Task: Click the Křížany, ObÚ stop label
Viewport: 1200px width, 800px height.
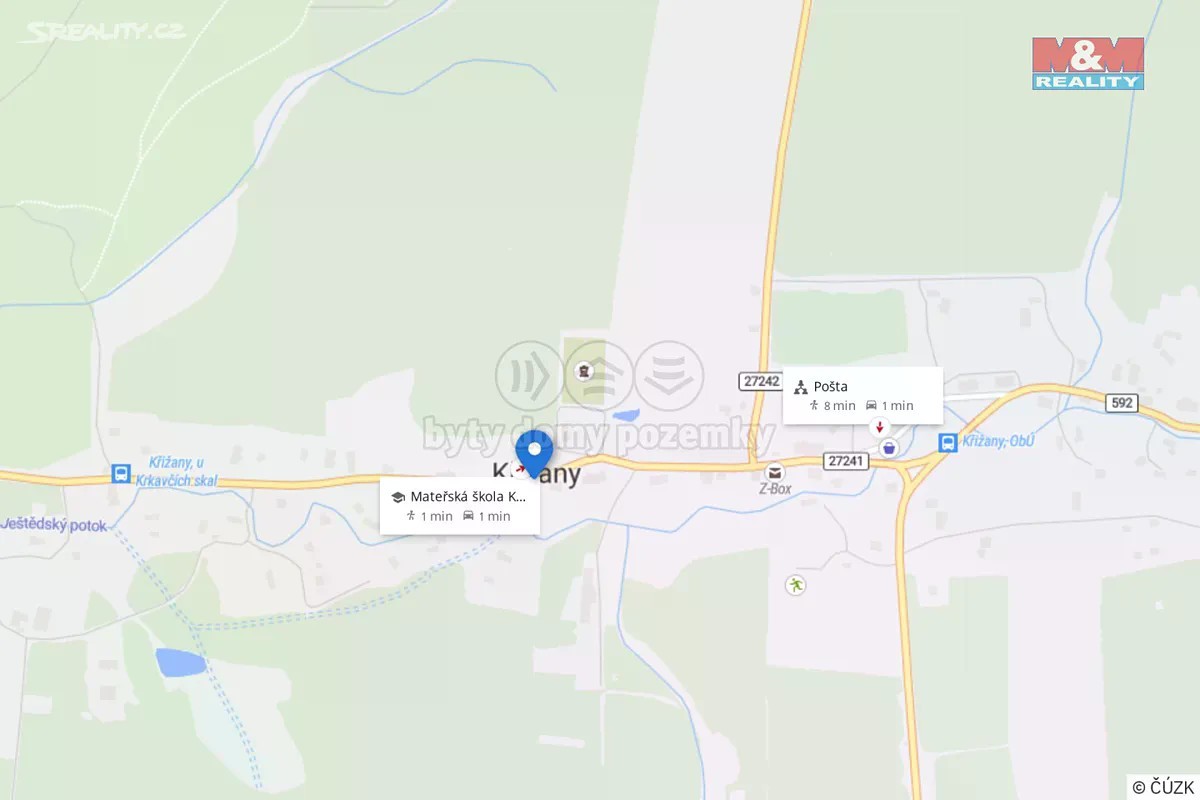Action: [999, 442]
